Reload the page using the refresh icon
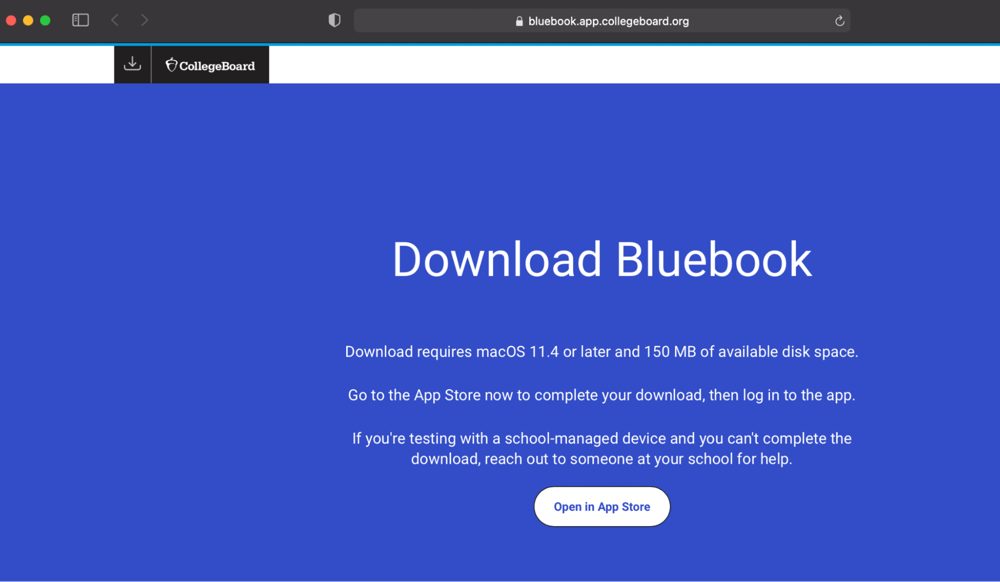 tap(840, 20)
